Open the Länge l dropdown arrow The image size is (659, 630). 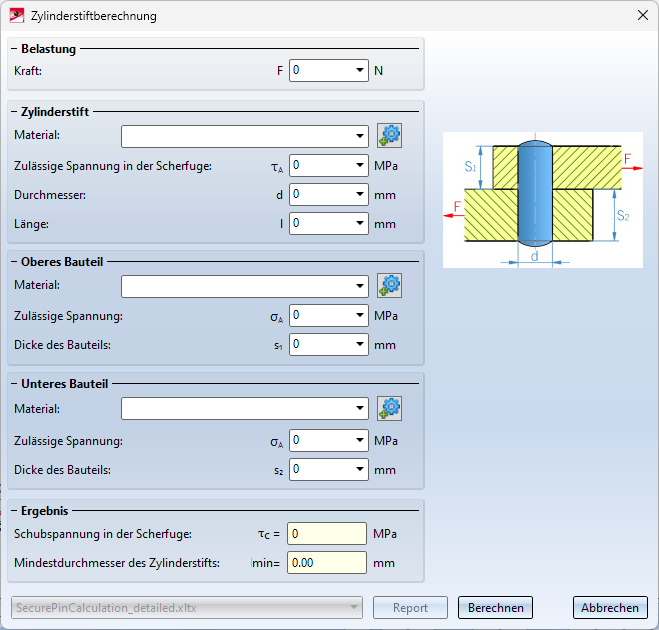360,223
